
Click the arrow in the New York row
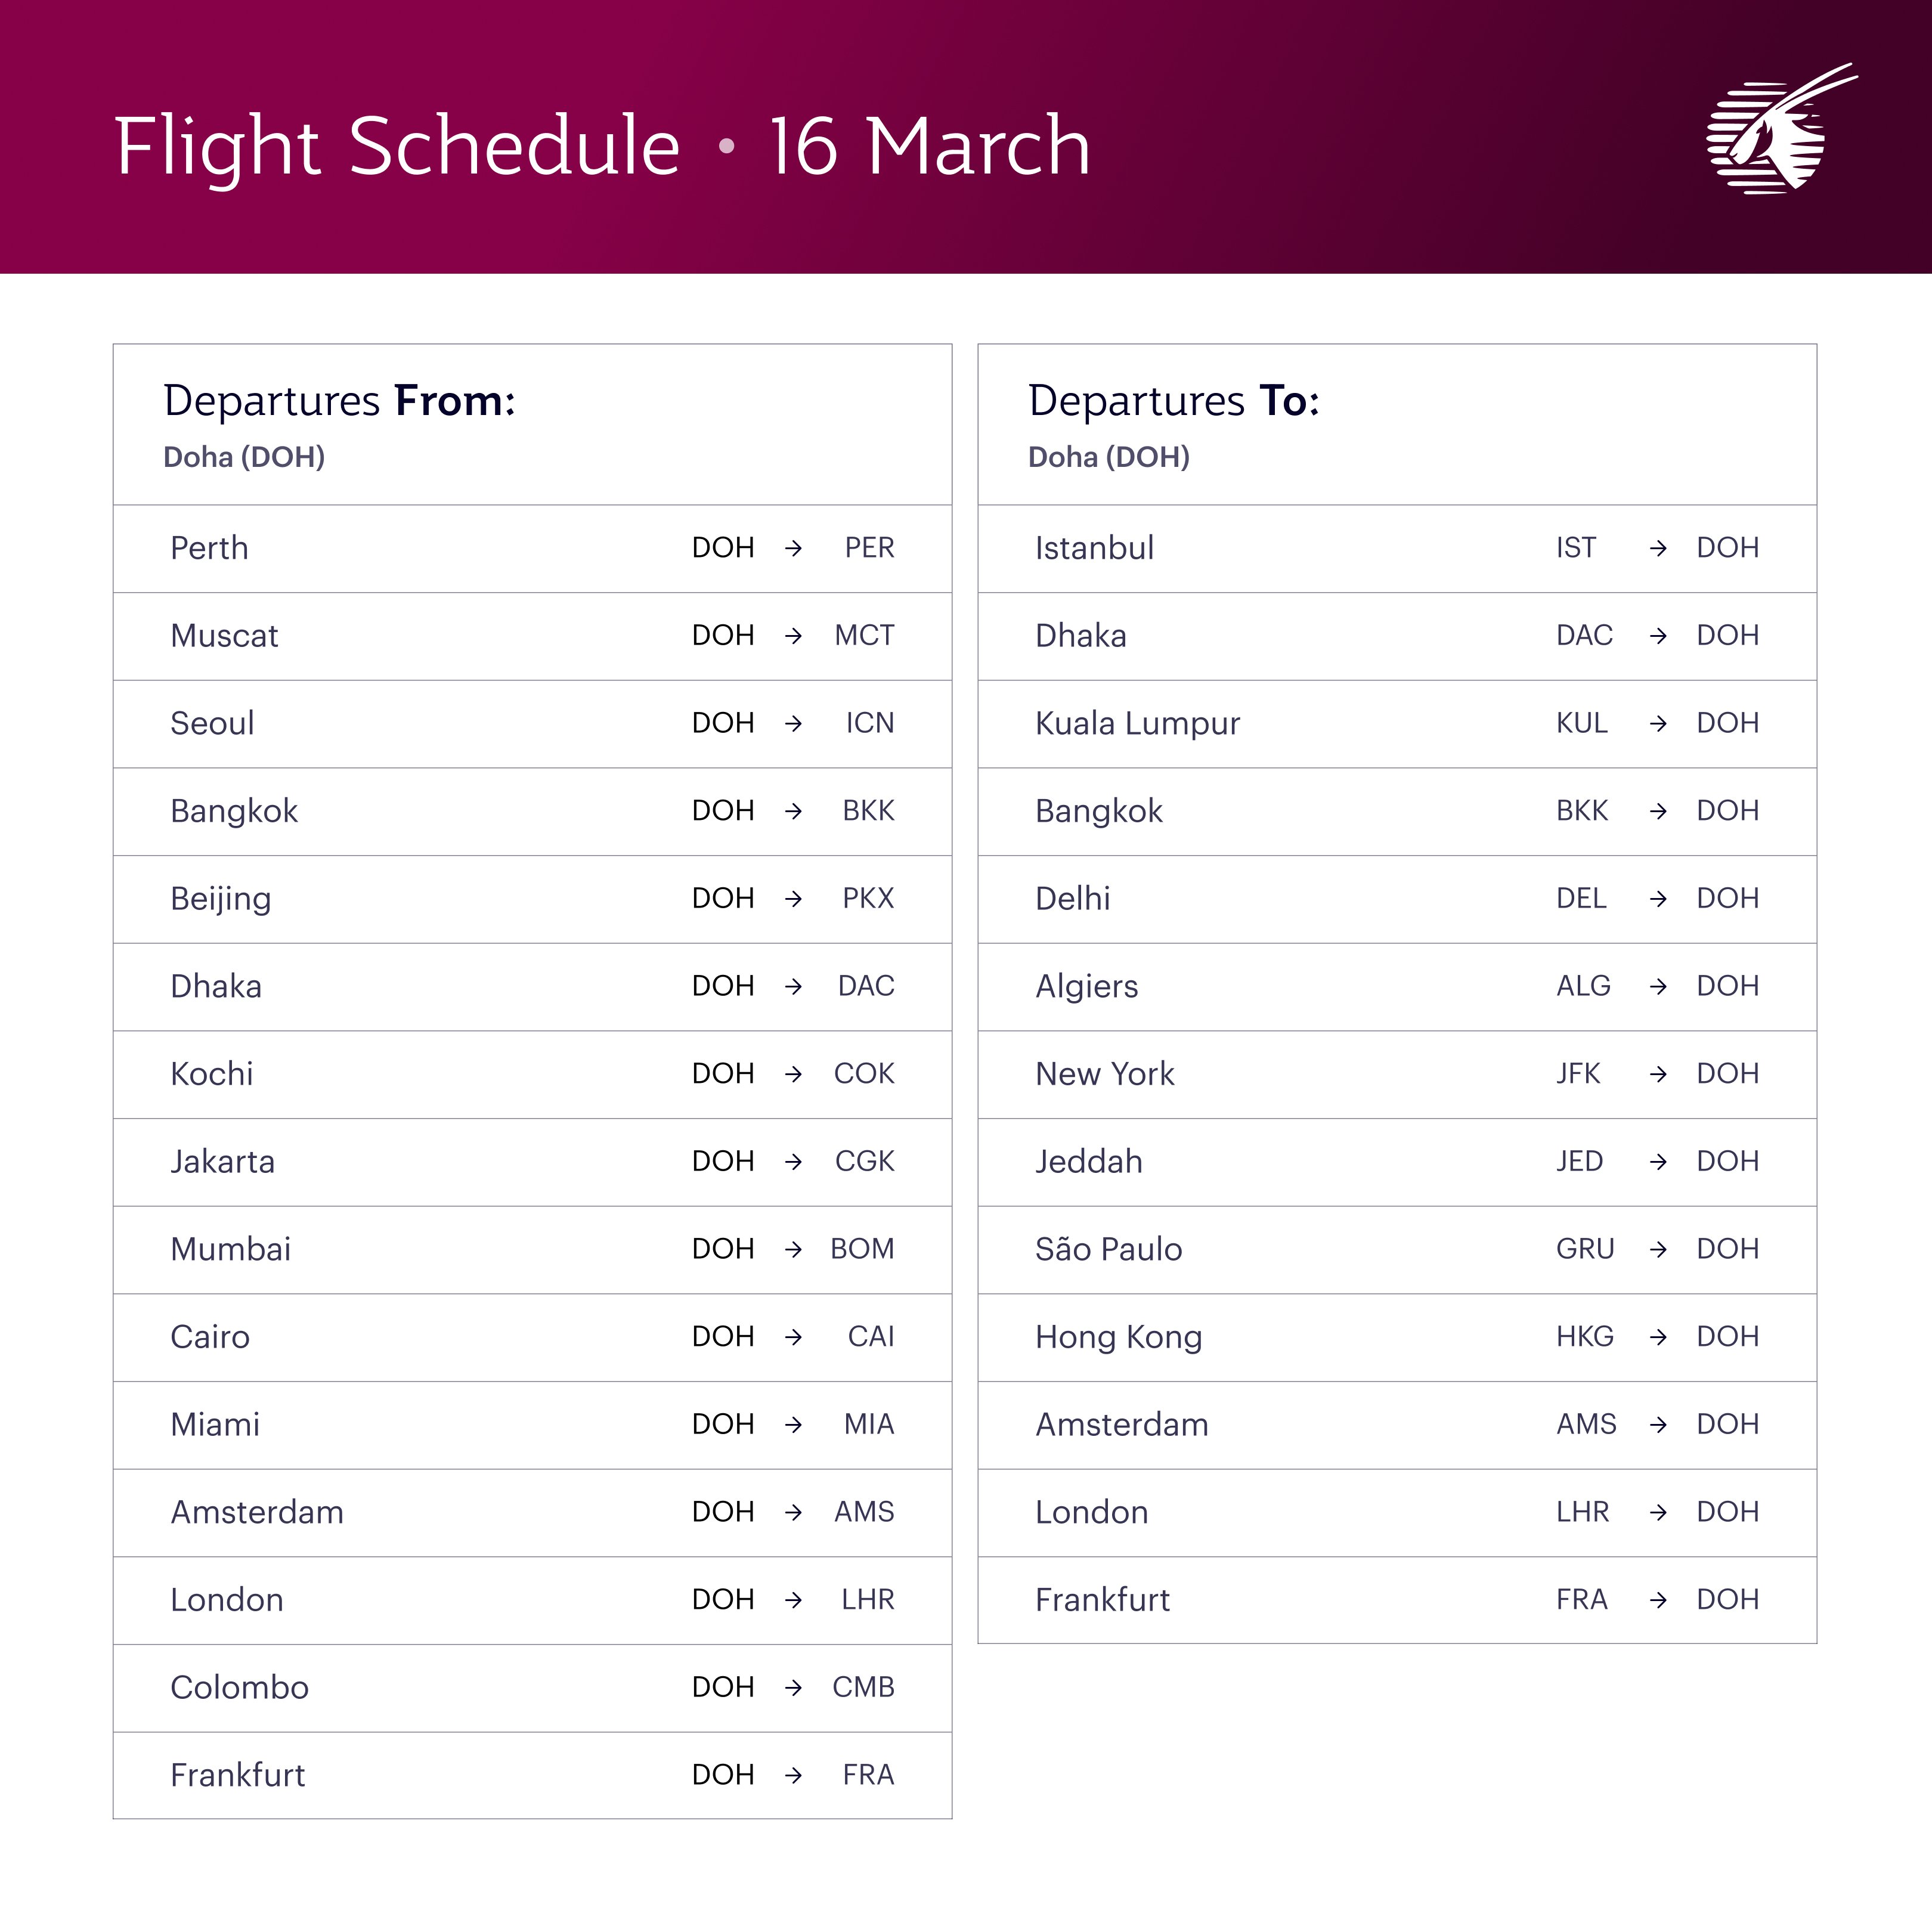[1658, 1074]
